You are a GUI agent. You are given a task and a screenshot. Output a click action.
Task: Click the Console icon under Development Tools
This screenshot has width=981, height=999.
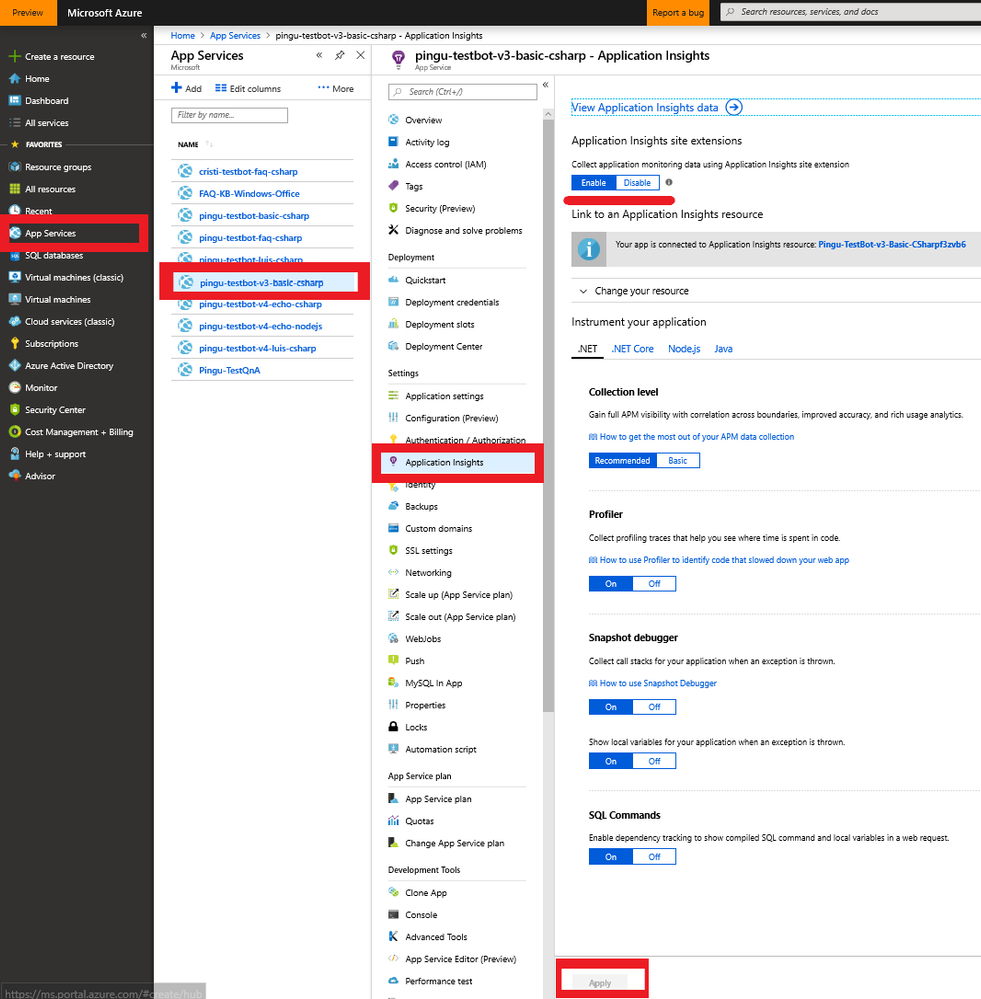pos(393,914)
